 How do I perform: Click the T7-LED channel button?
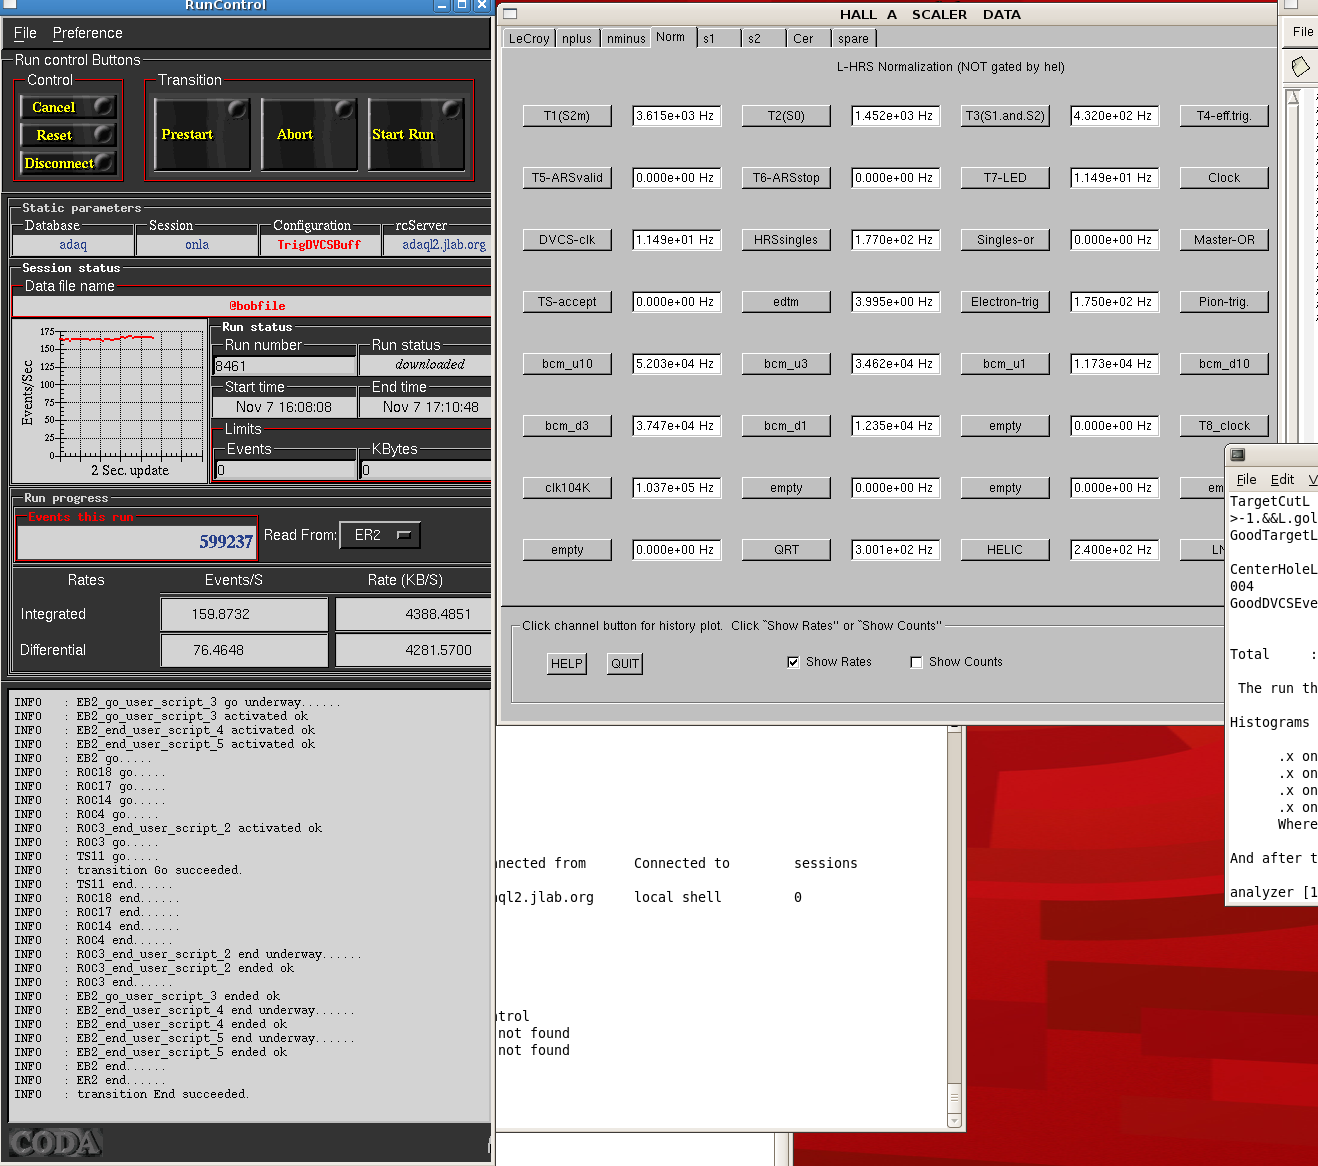[1005, 178]
